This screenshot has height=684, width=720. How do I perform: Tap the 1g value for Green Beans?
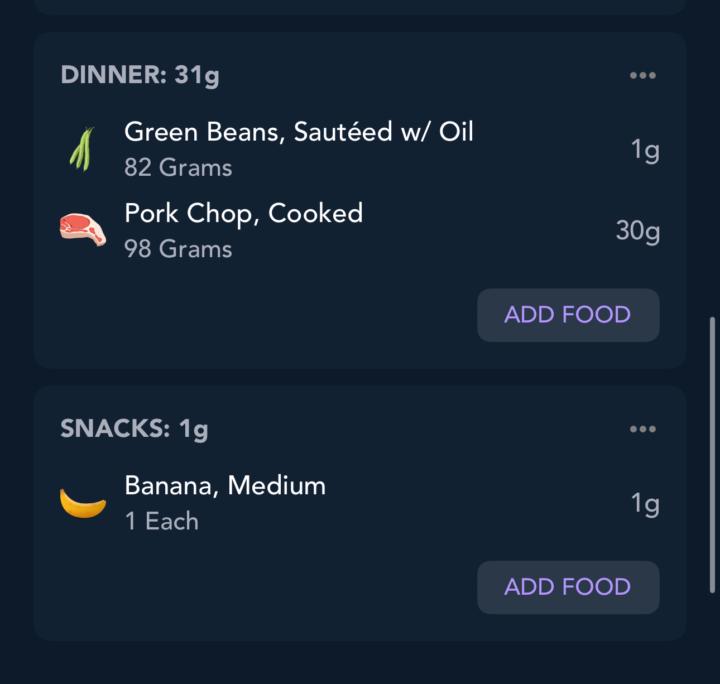(x=645, y=150)
